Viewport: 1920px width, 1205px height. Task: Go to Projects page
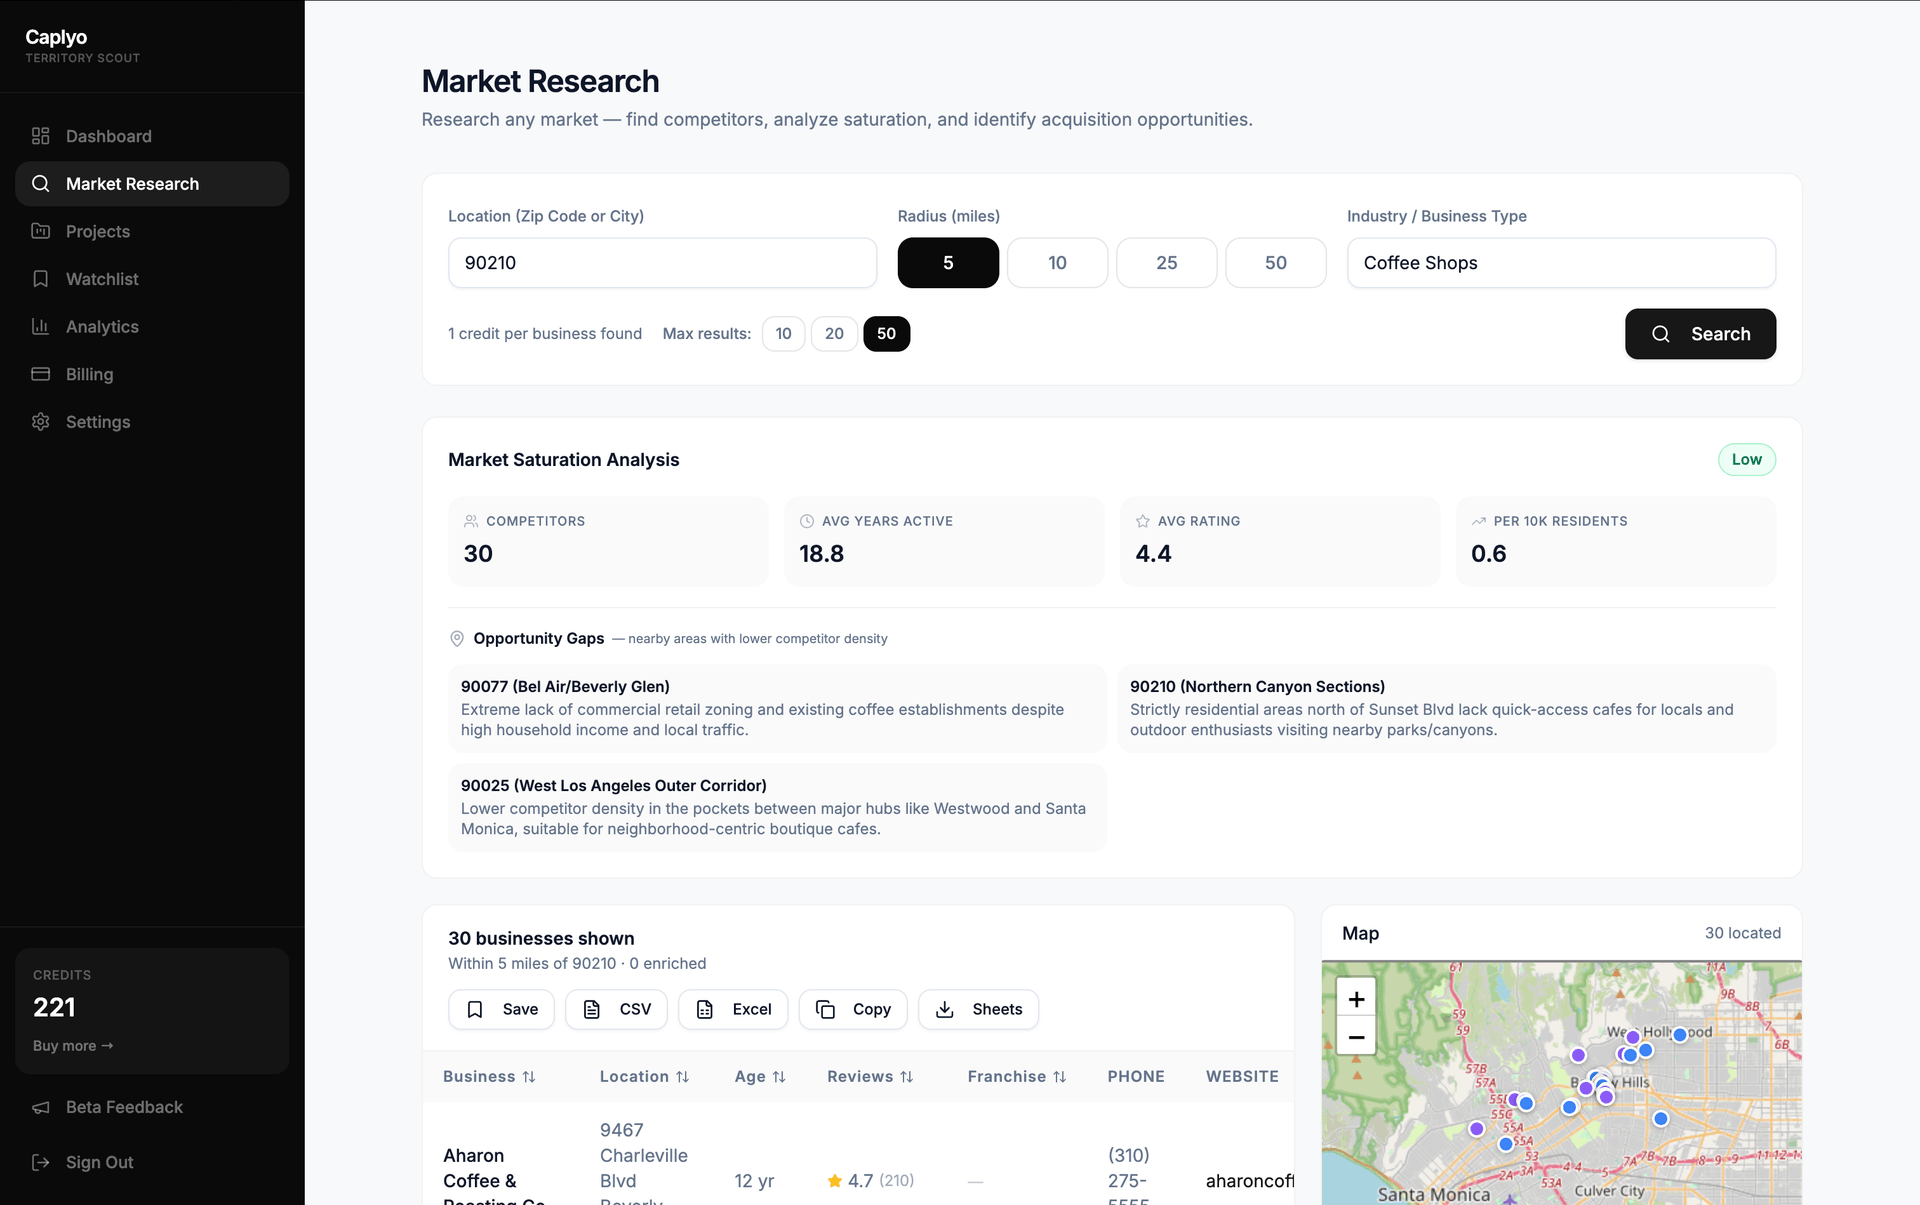[x=152, y=231]
